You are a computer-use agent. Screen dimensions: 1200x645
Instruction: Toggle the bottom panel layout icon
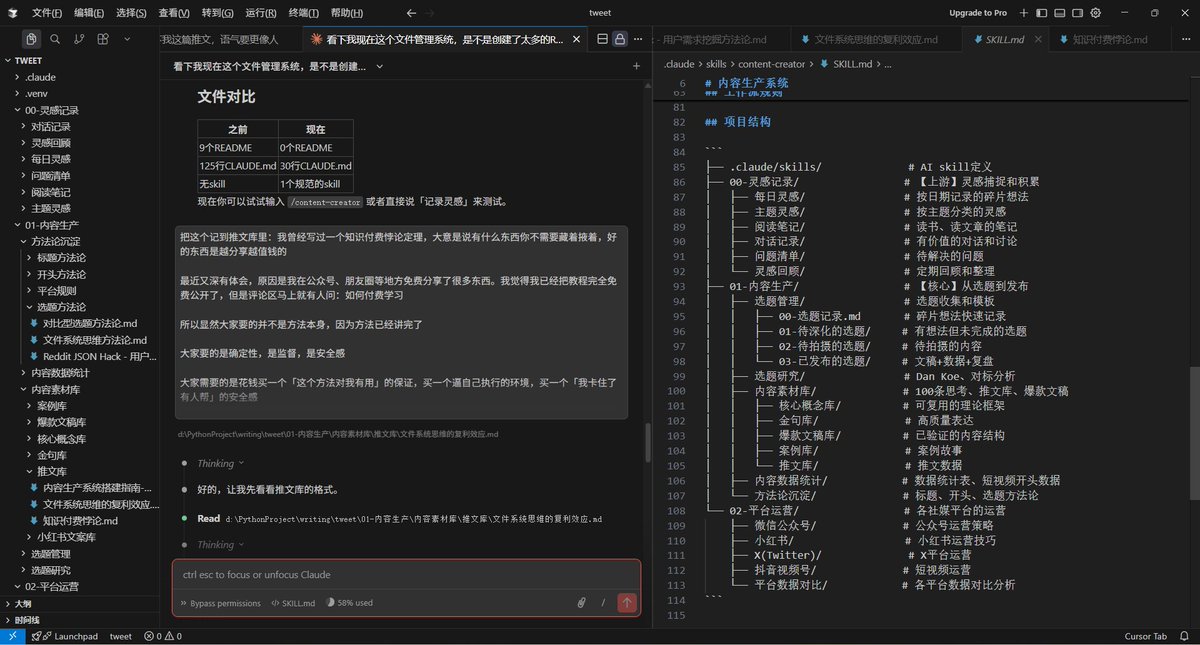pyautogui.click(x=1059, y=13)
